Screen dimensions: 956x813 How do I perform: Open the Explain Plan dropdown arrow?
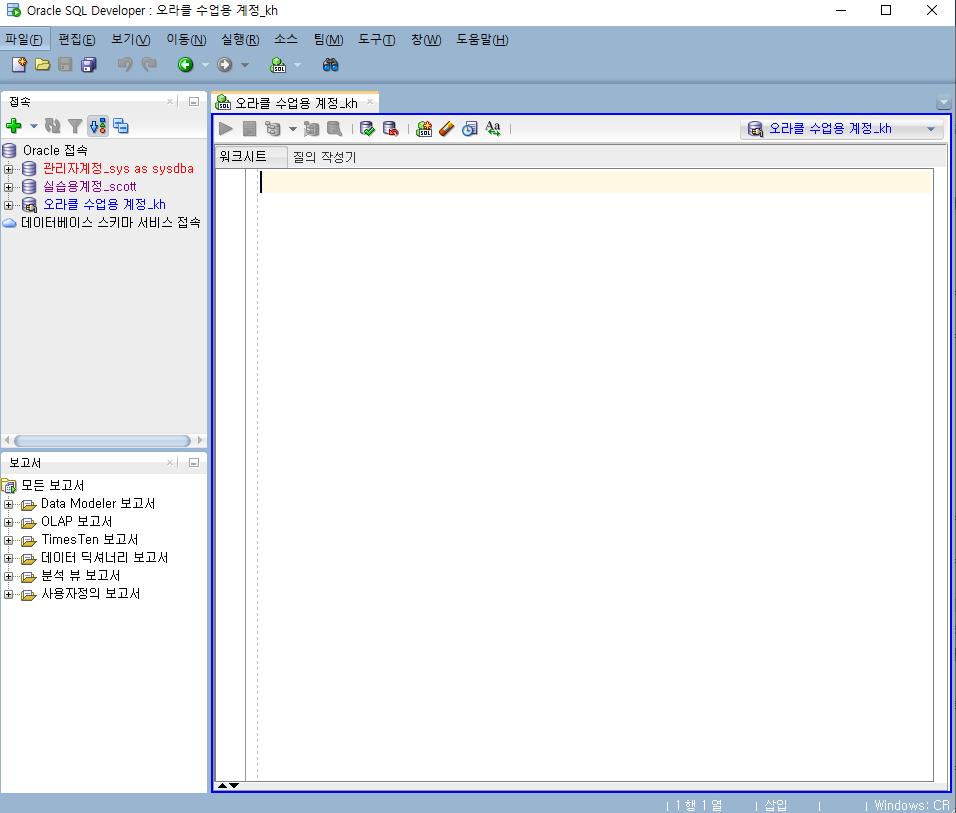pos(293,129)
